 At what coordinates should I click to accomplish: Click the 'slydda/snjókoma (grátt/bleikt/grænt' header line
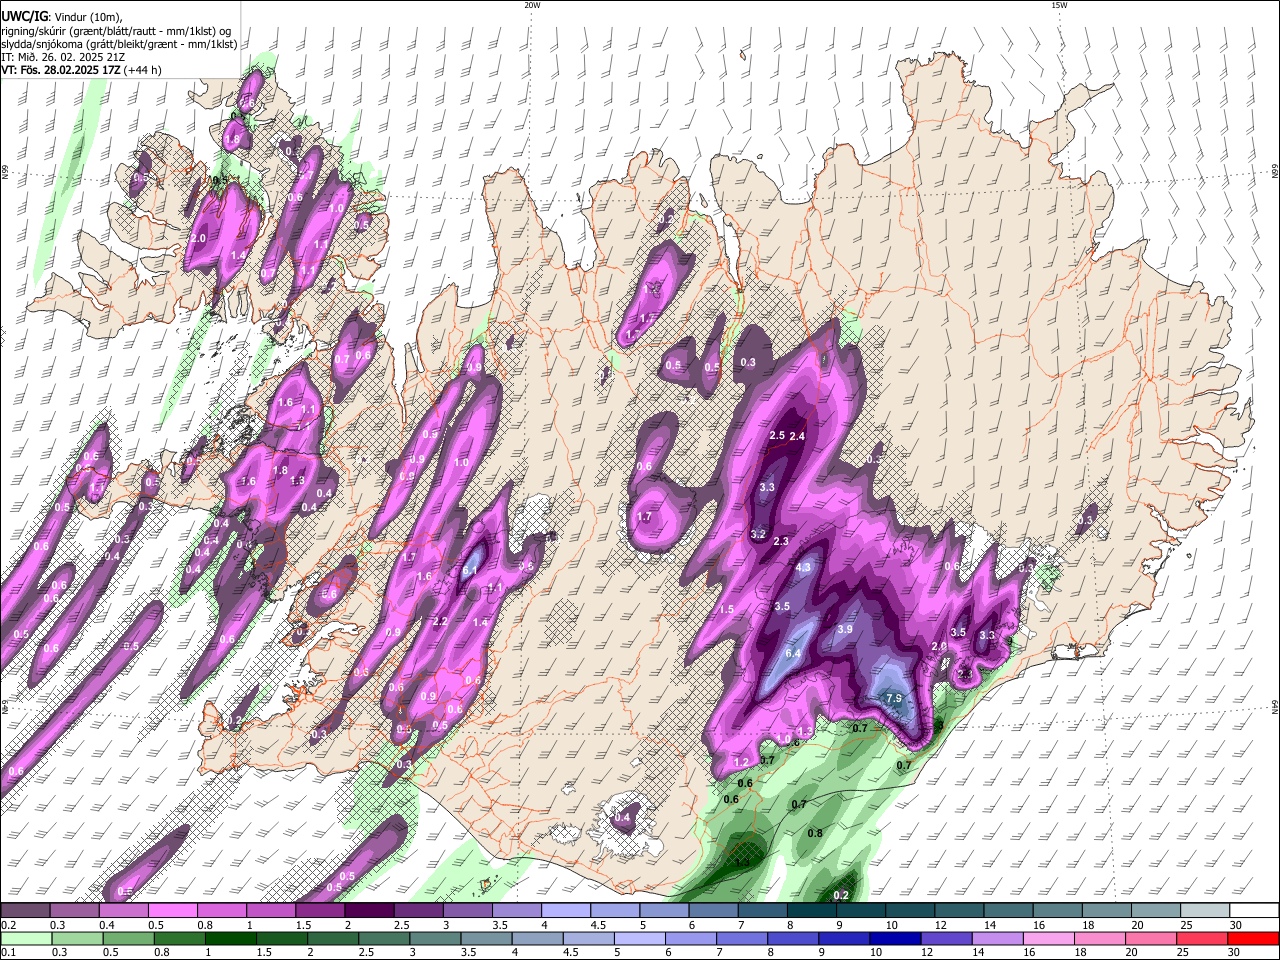(119, 44)
